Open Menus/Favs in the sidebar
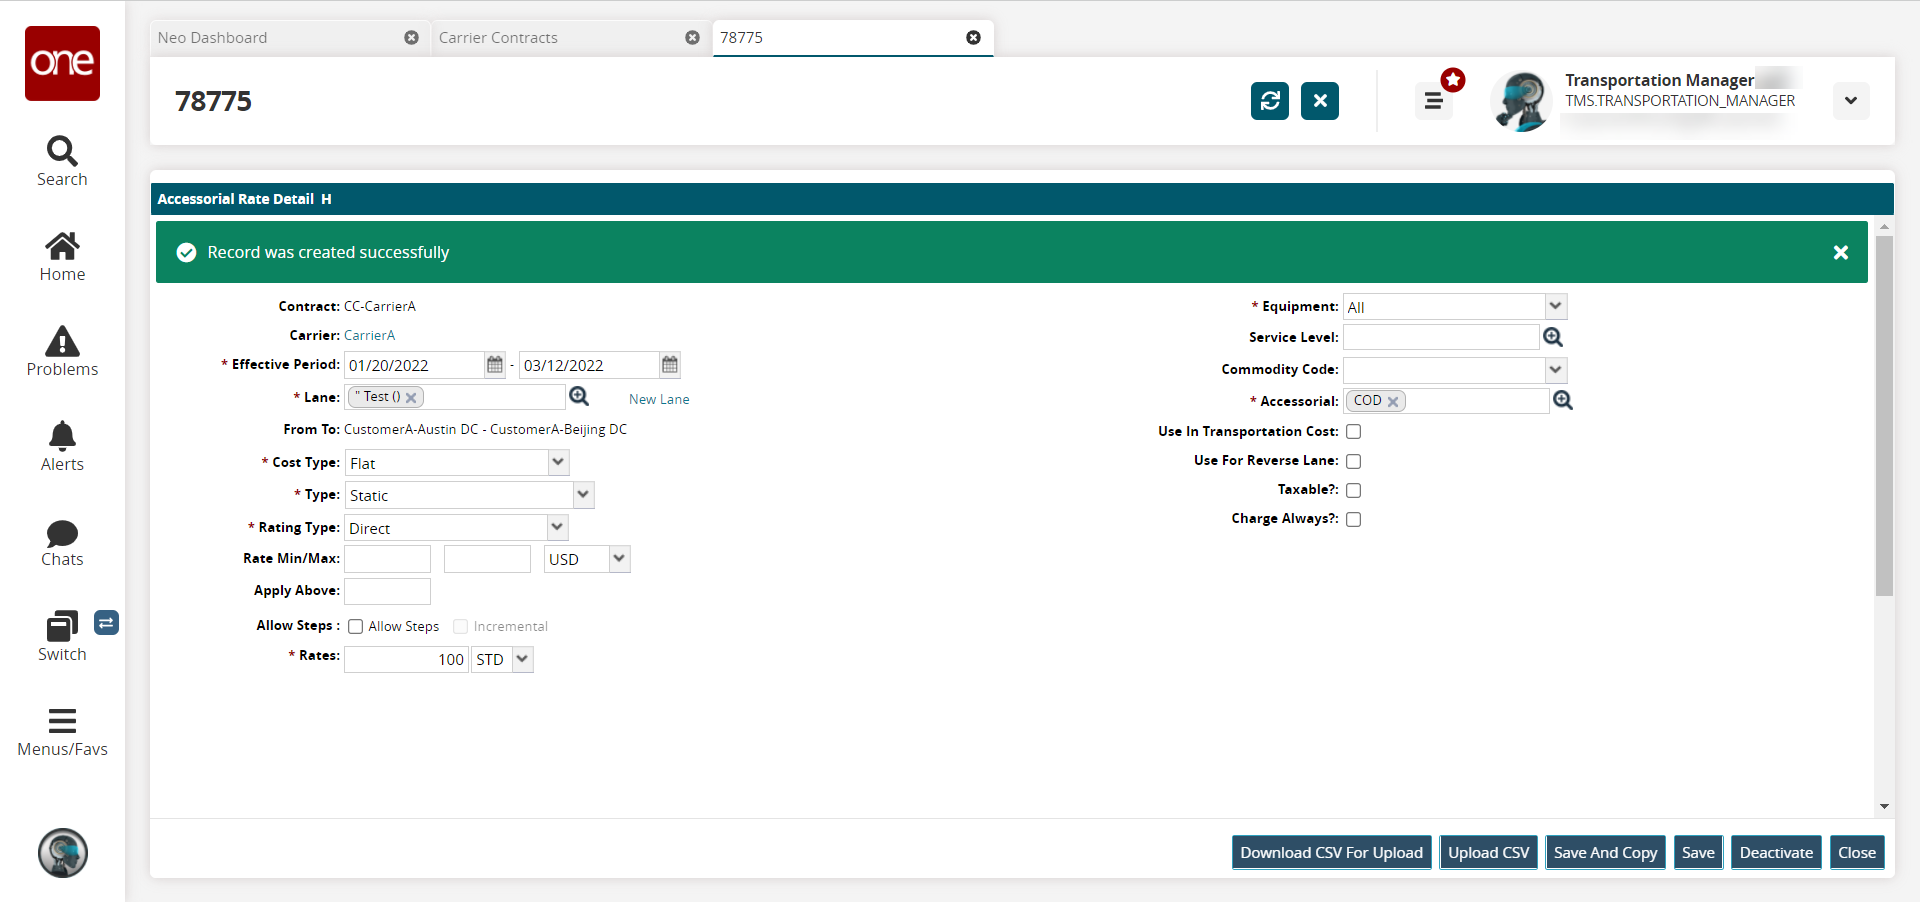Screen dimensions: 1920x902 [62, 733]
